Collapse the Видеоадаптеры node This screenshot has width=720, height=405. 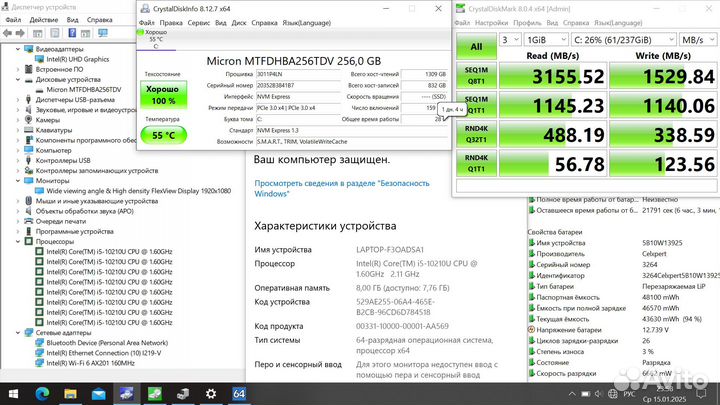tap(18, 49)
